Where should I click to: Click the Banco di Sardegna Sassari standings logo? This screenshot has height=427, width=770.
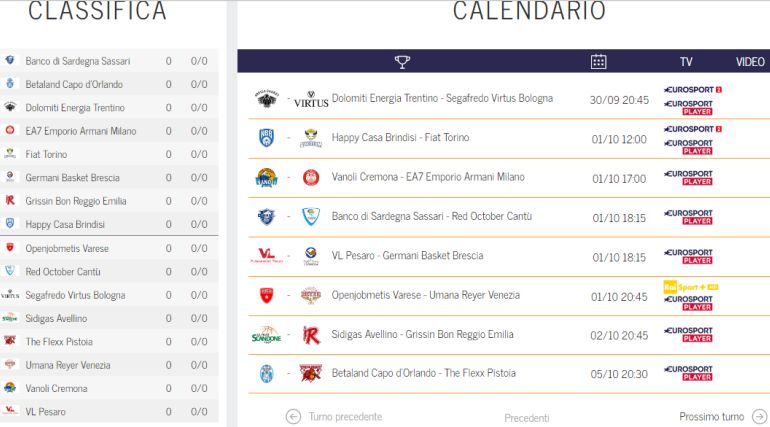click(x=10, y=60)
